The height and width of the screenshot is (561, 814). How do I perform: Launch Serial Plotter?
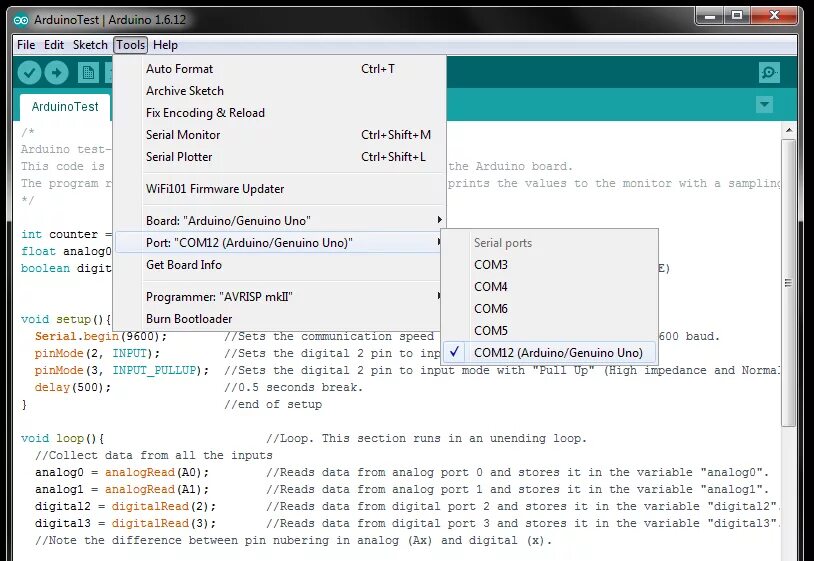click(x=280, y=157)
